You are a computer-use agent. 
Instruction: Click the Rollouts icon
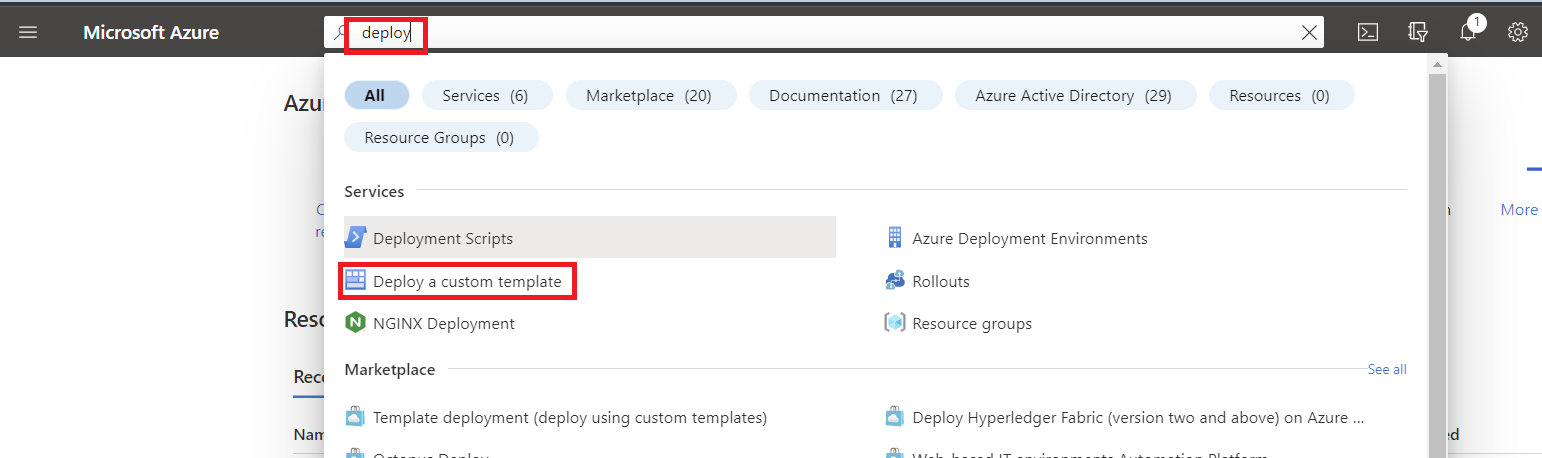pyautogui.click(x=895, y=281)
